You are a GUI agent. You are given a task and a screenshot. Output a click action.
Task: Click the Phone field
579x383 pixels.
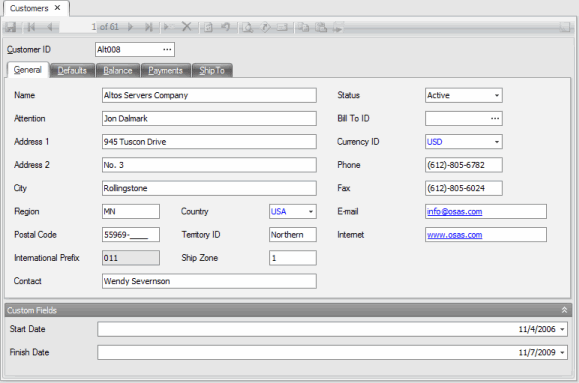tap(464, 165)
